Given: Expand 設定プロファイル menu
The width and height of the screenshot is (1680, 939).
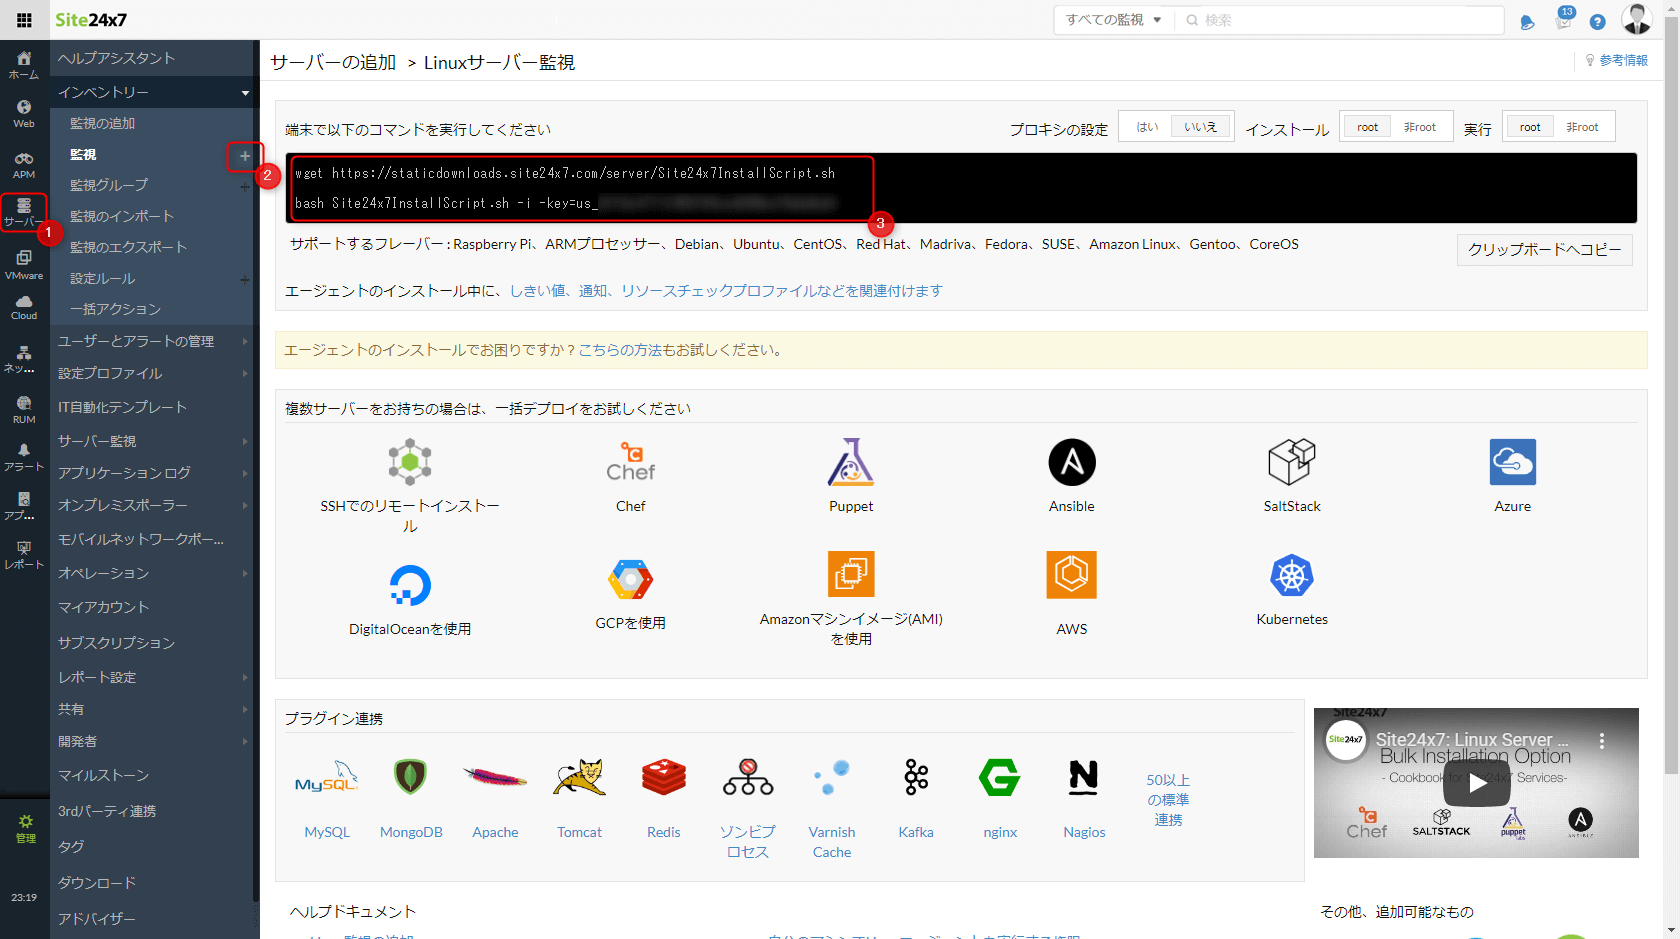Looking at the screenshot, I should 151,373.
